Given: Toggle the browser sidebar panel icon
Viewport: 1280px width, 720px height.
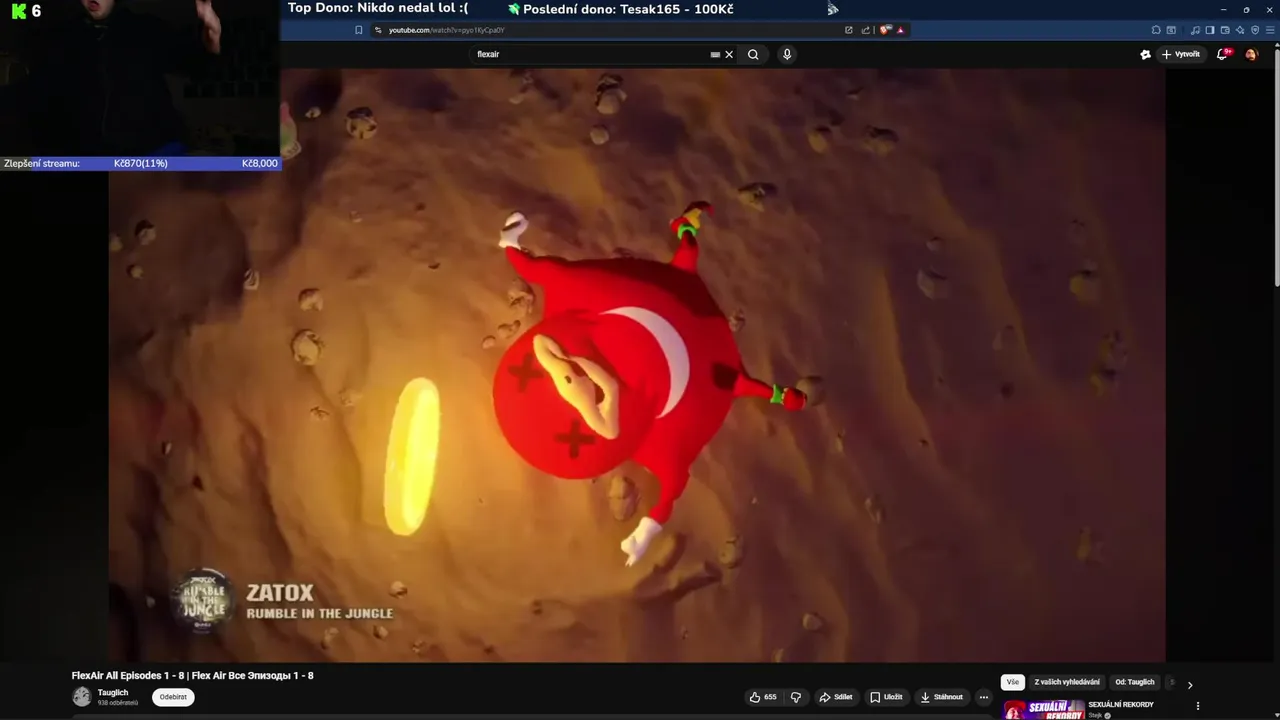Looking at the screenshot, I should coord(1210,30).
